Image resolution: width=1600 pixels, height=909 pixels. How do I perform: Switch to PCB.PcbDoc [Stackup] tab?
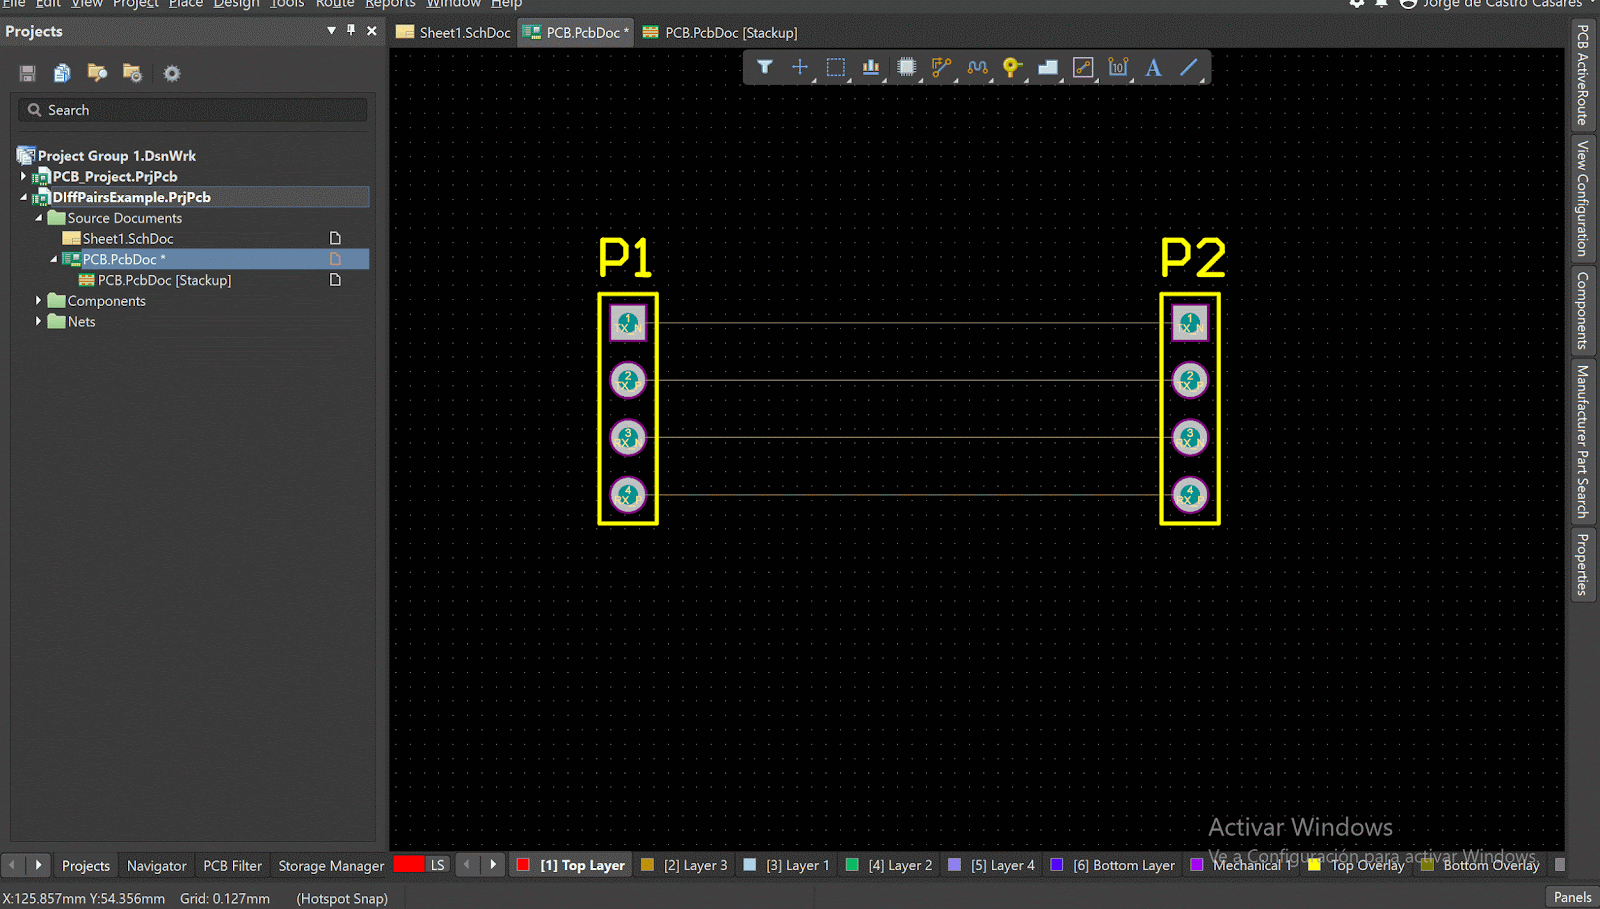pyautogui.click(x=720, y=32)
